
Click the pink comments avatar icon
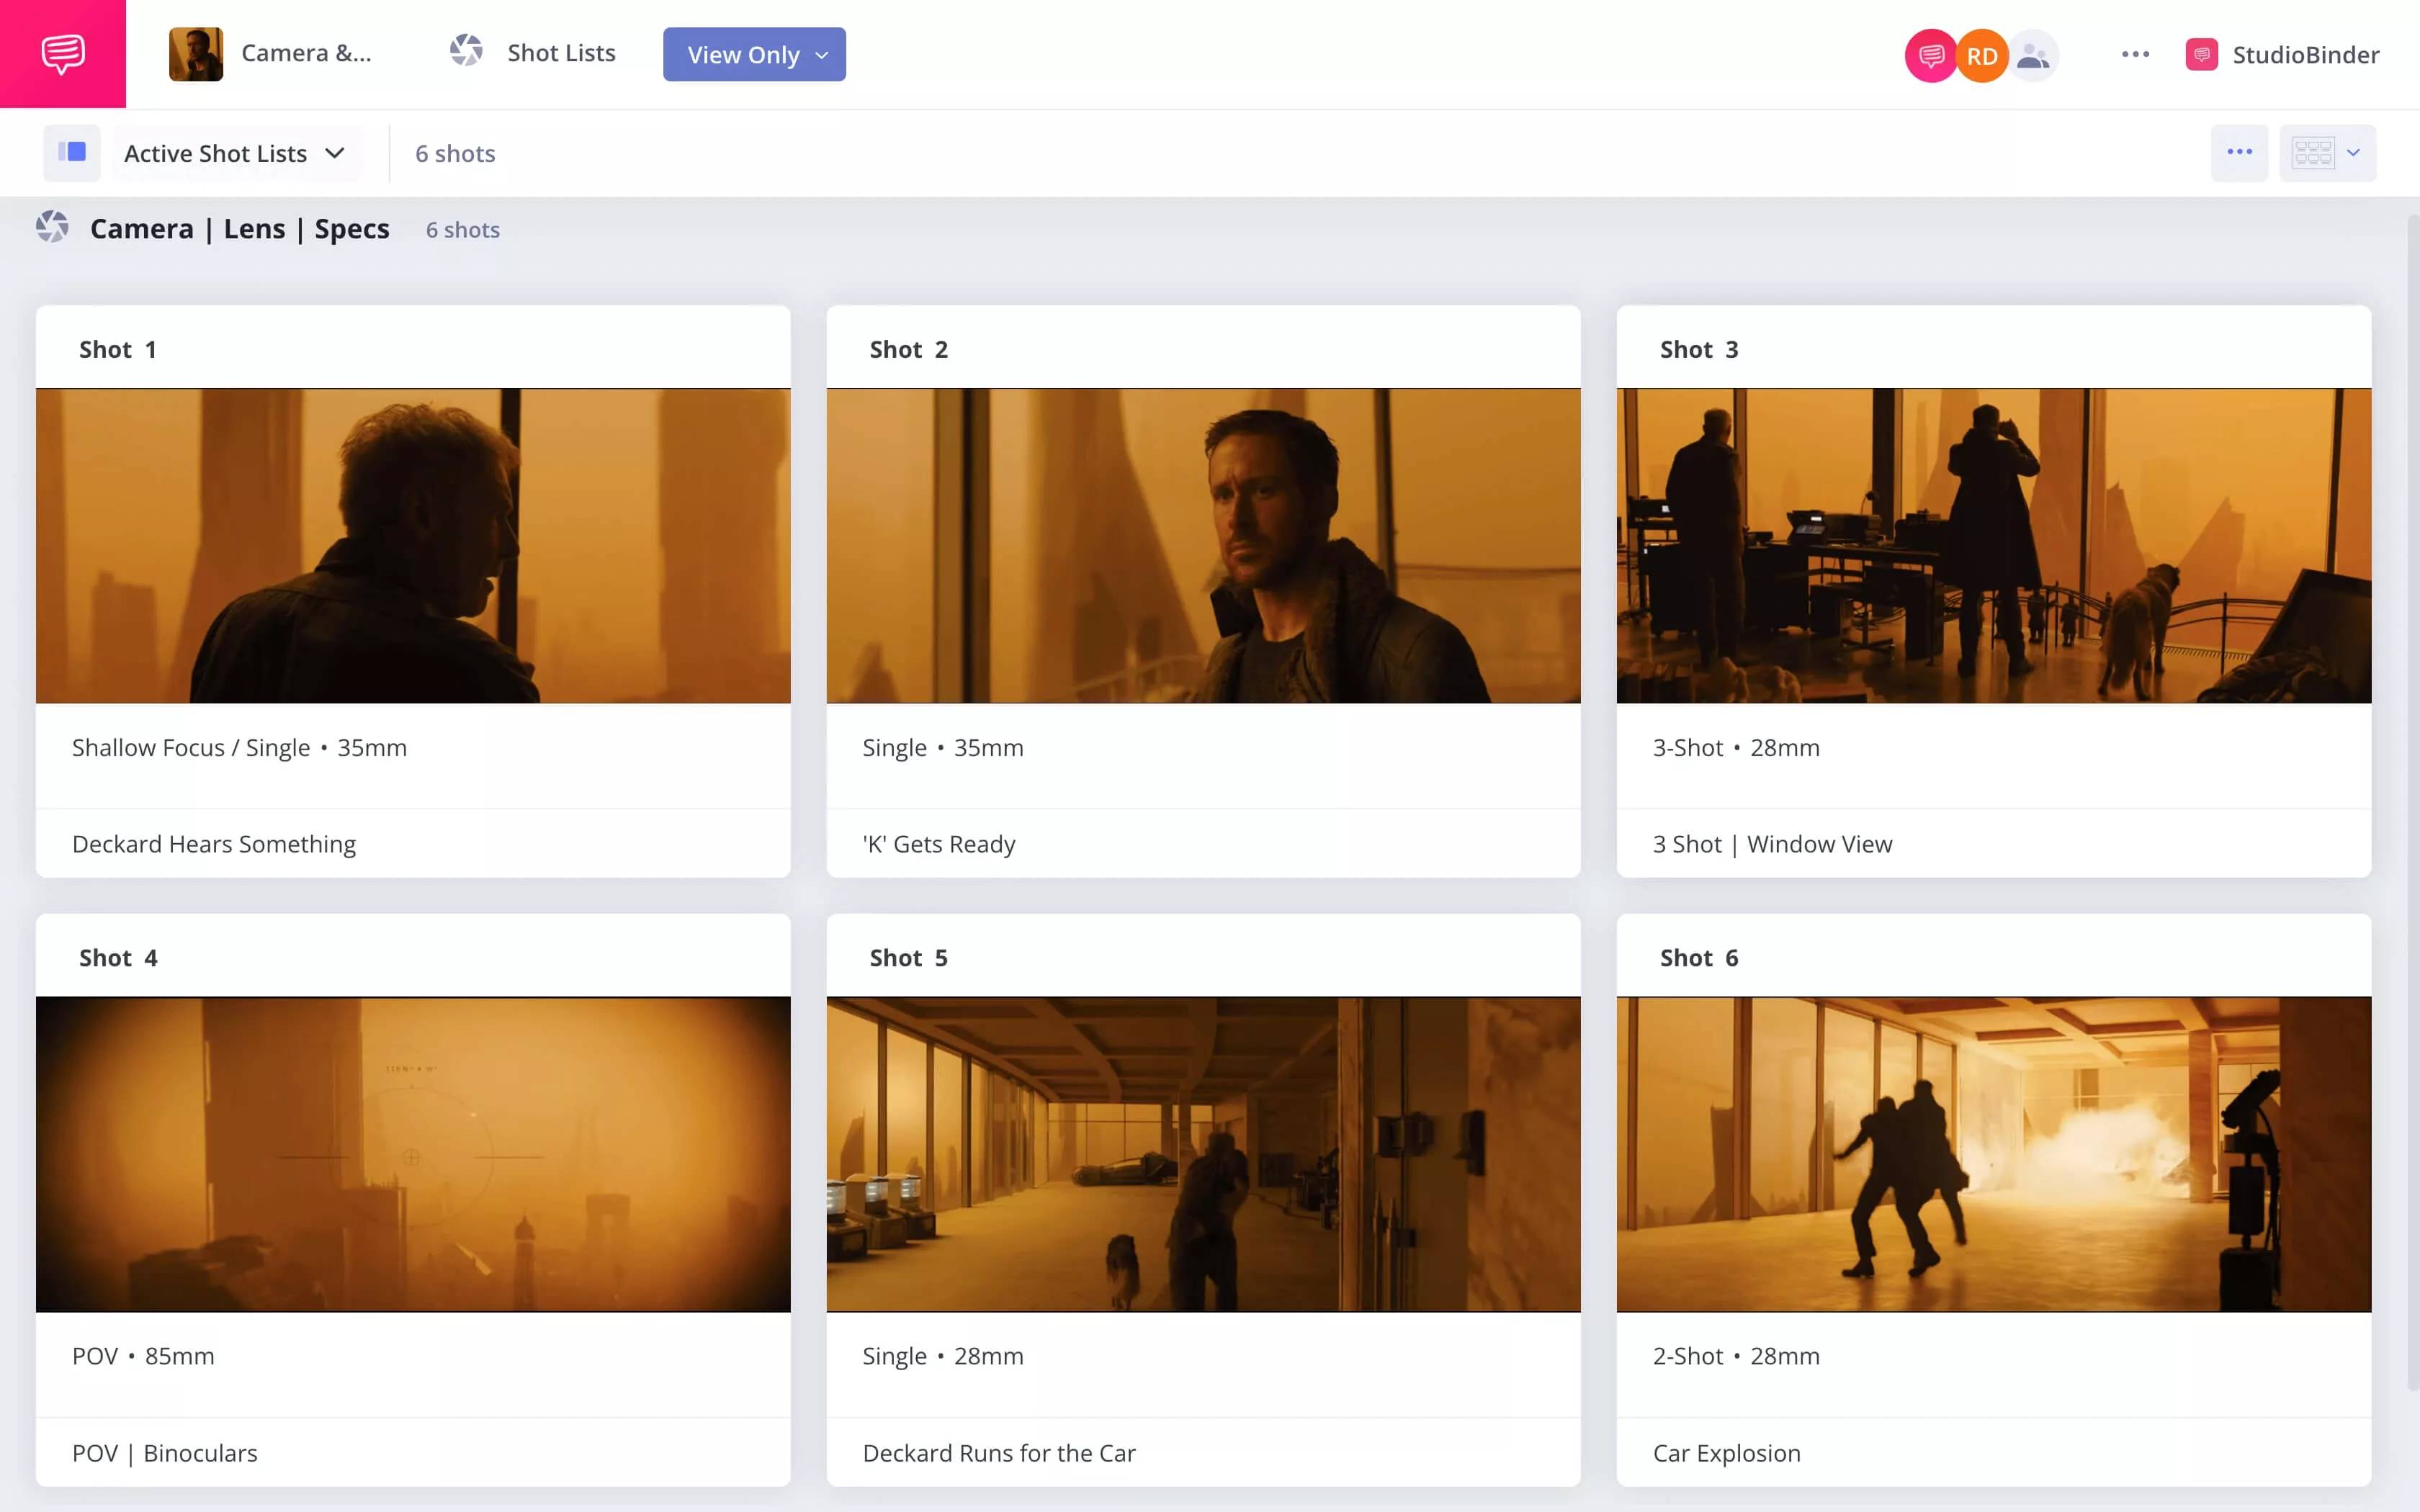click(1930, 56)
